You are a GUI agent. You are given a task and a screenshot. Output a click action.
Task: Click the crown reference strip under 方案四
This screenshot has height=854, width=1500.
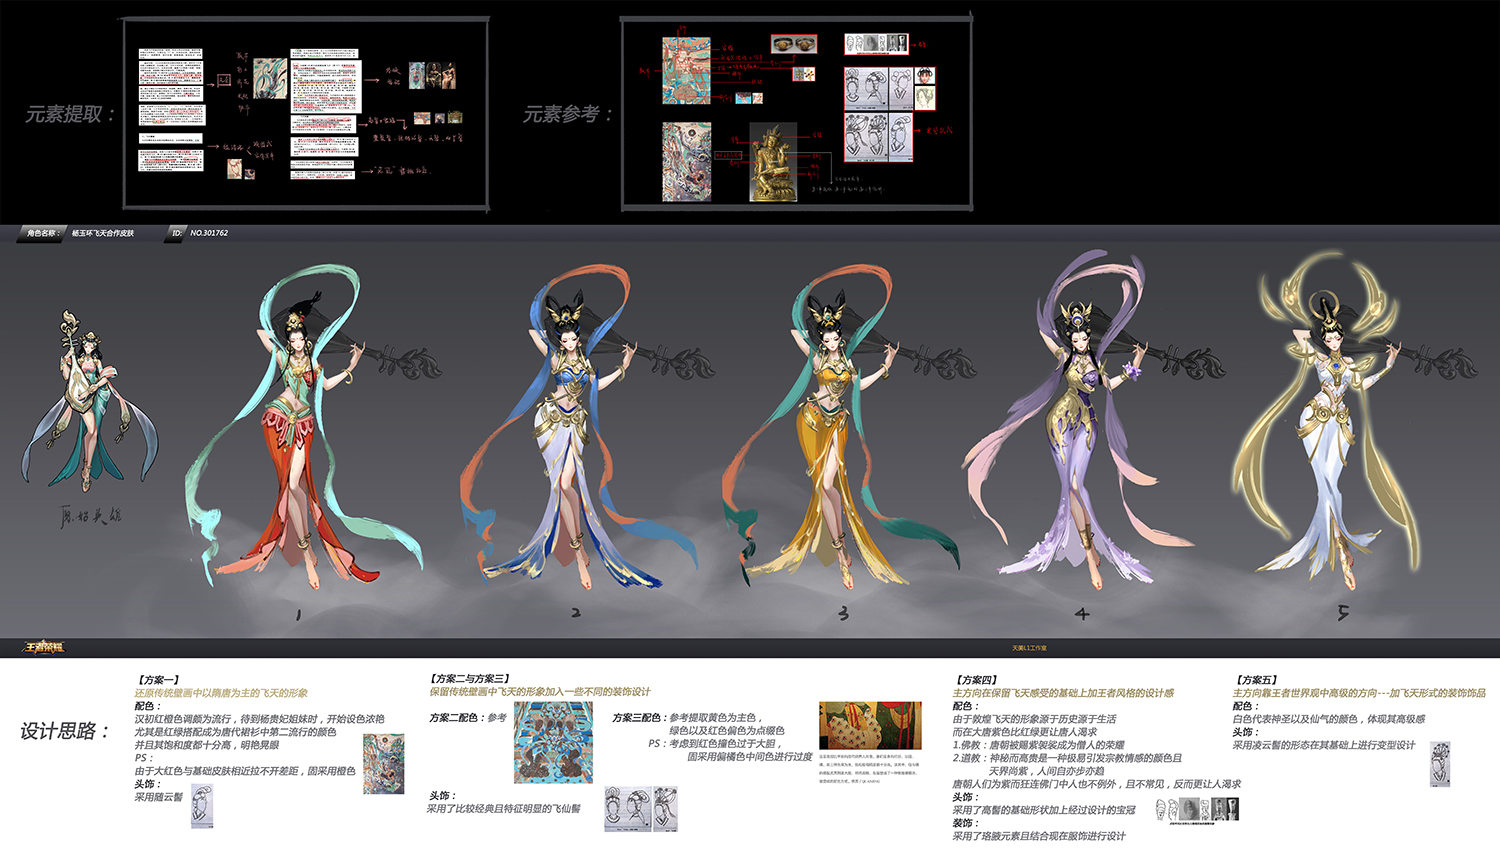click(x=1197, y=809)
